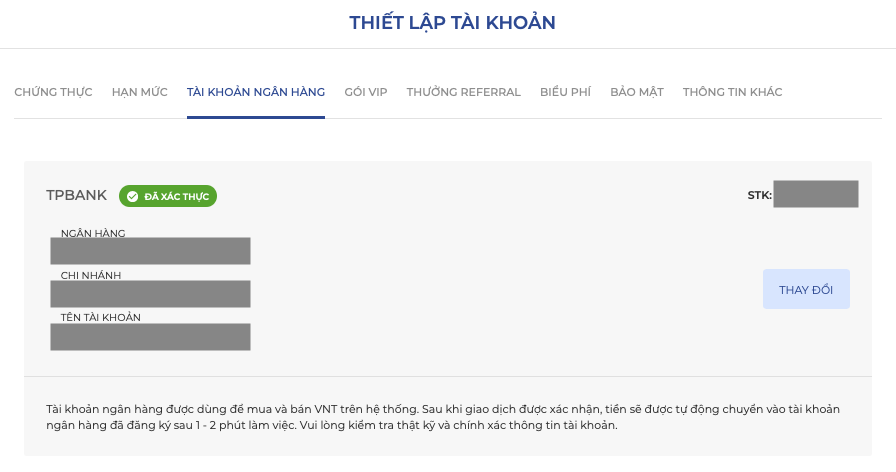Image resolution: width=896 pixels, height=472 pixels.
Task: Click the Thay Đổi button
Action: pos(806,289)
